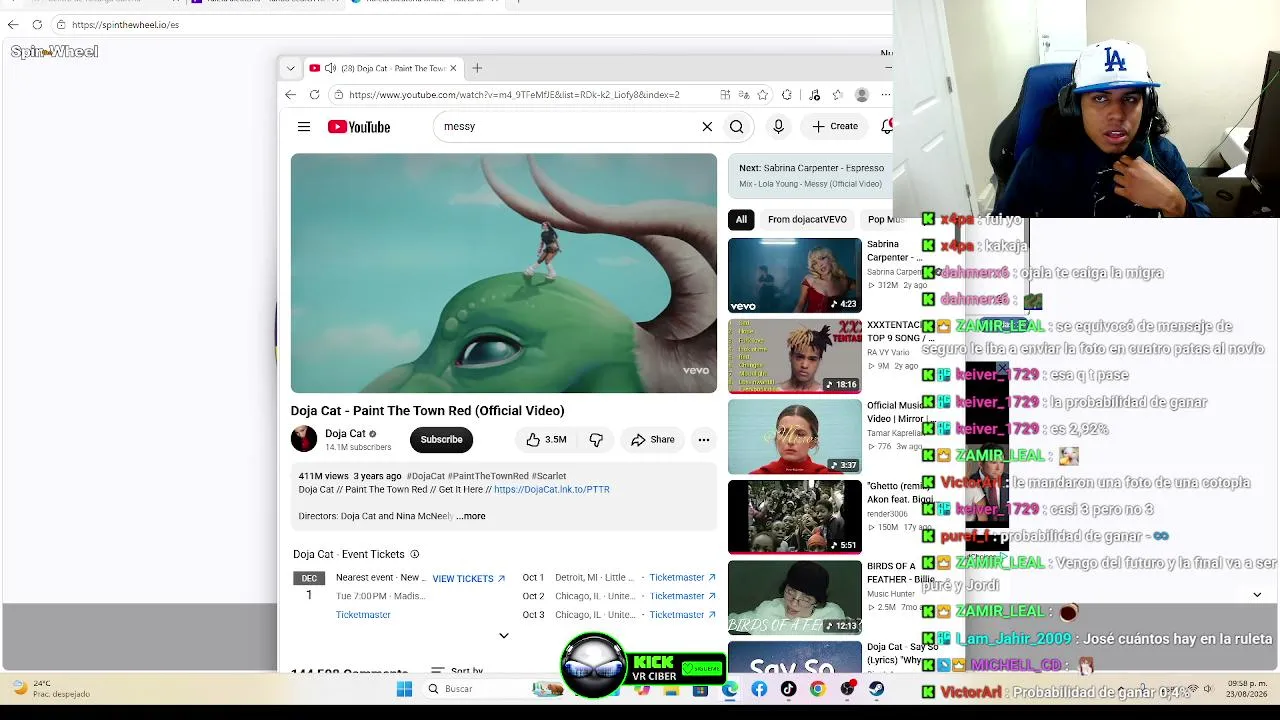Show info about Doja Cat Event Tickets

[414, 554]
